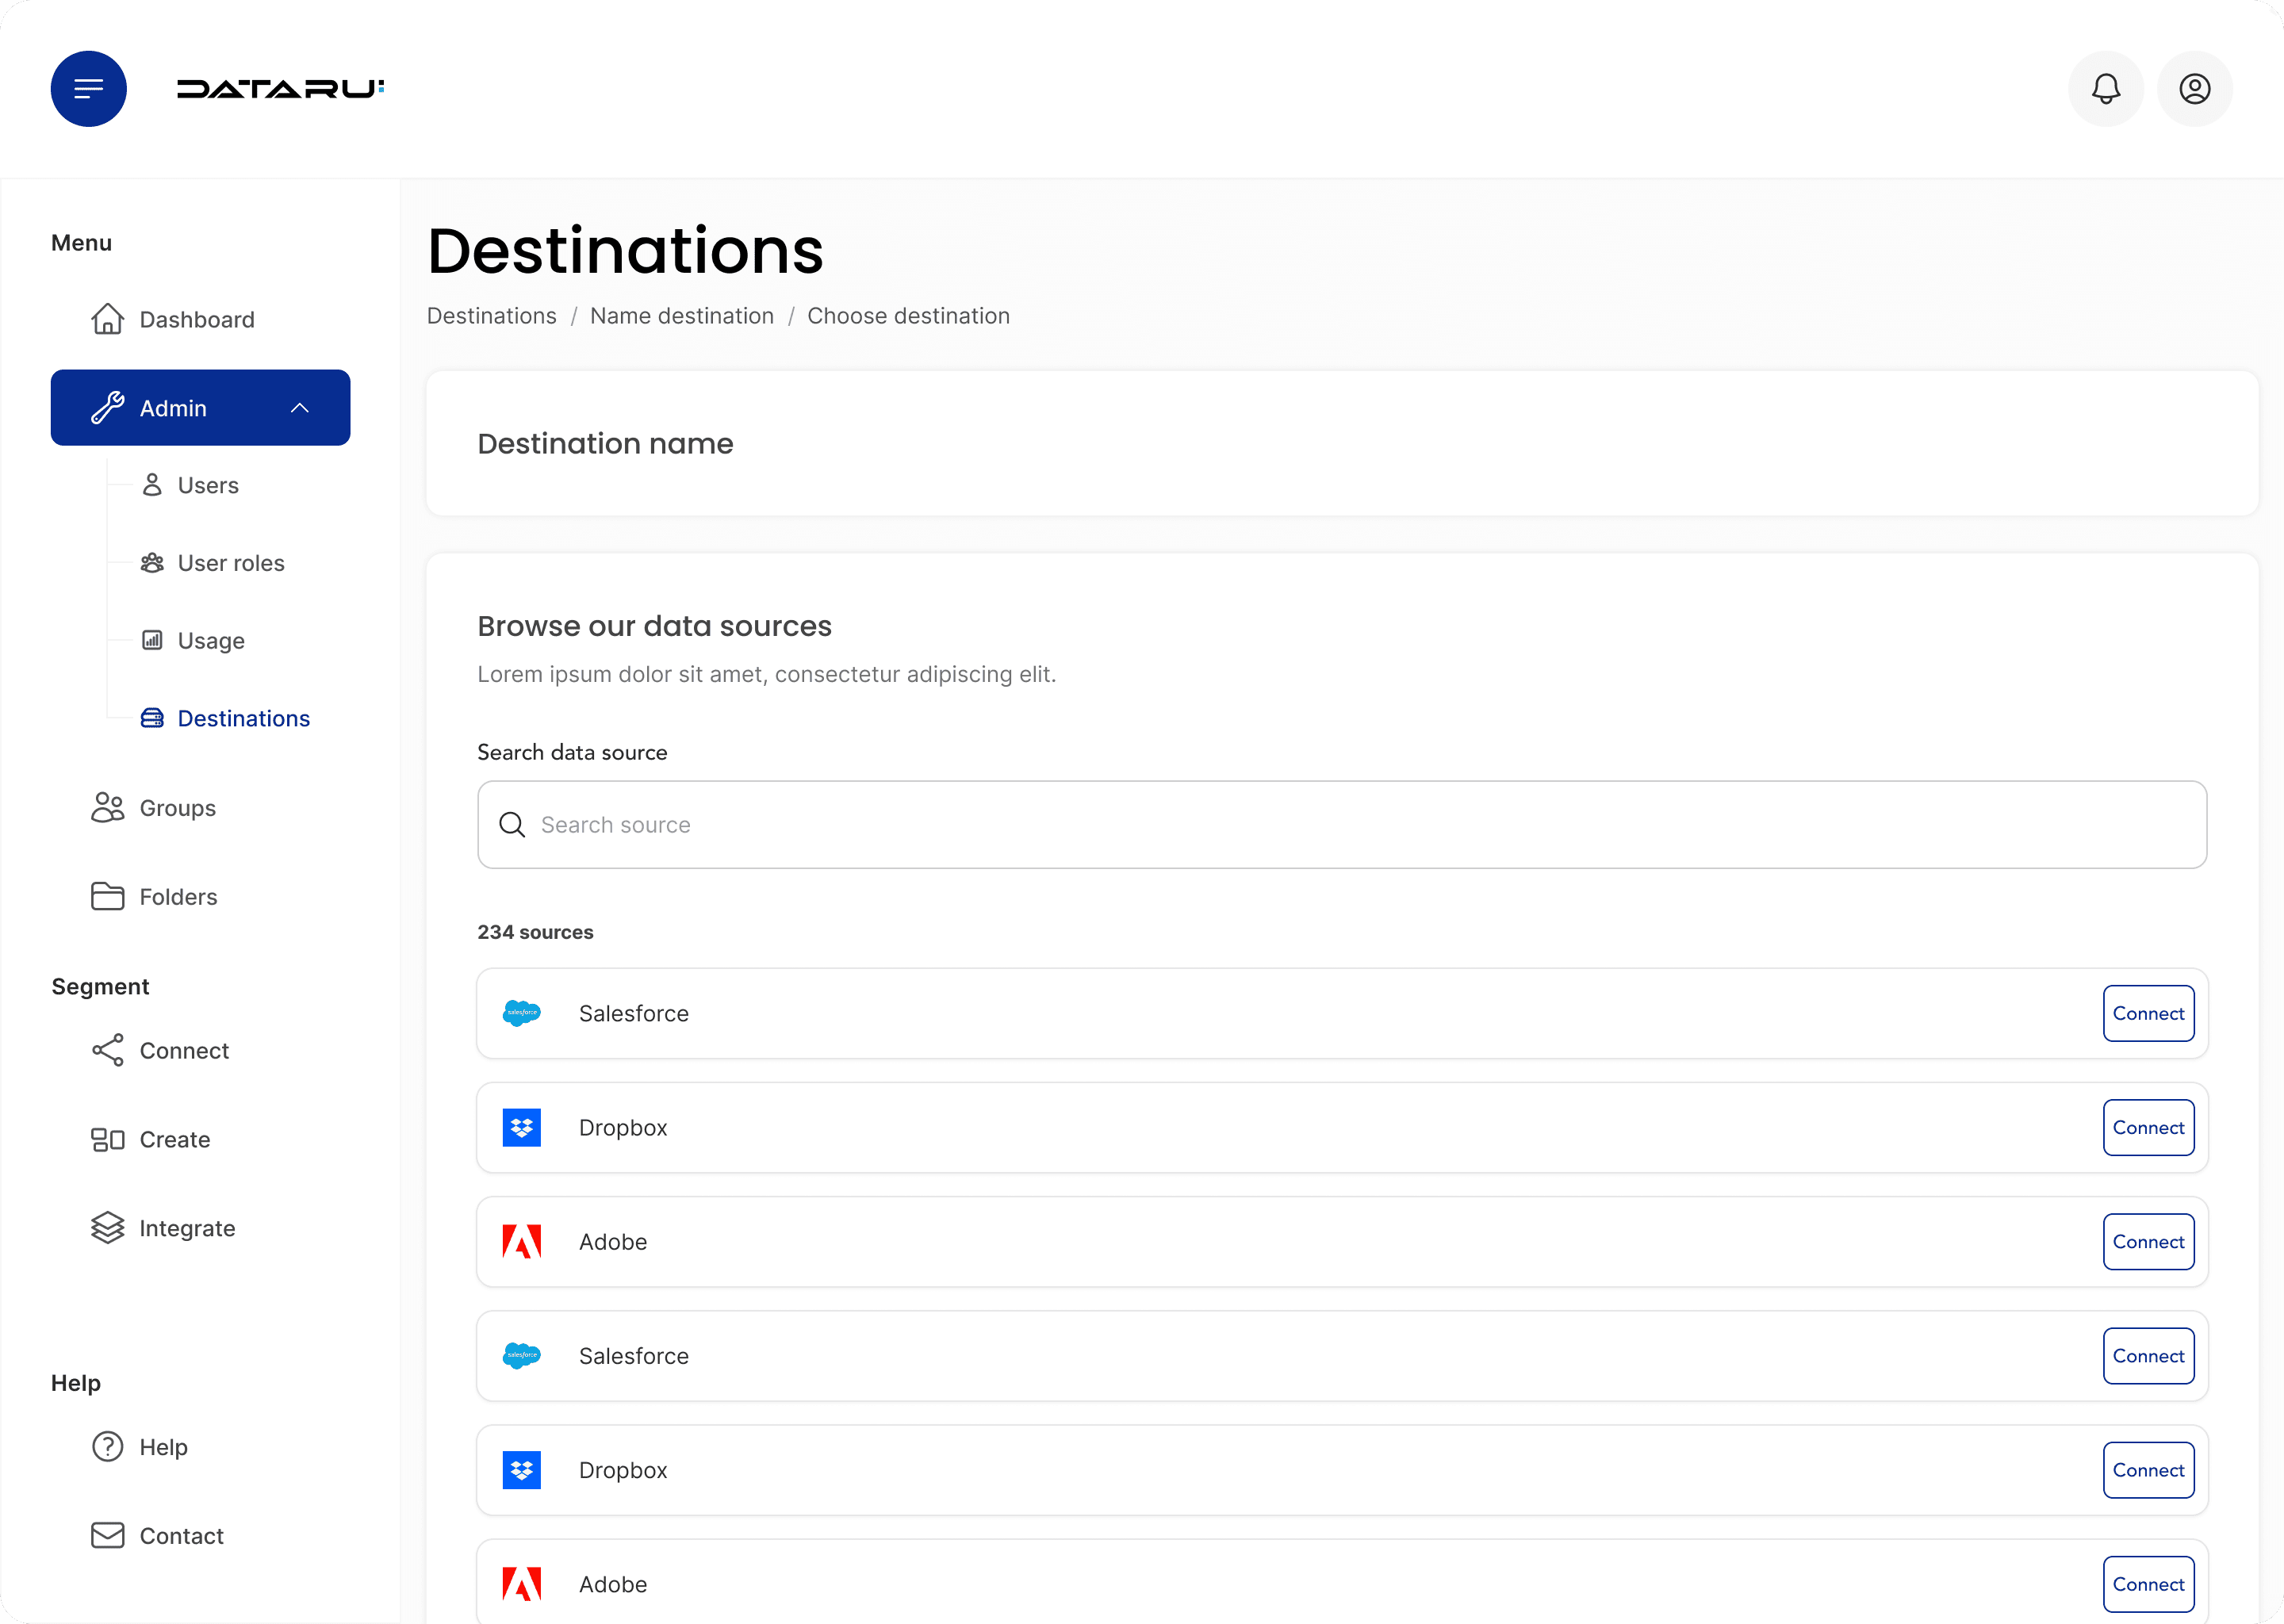Click the Groups people icon
The width and height of the screenshot is (2284, 1624).
point(107,807)
